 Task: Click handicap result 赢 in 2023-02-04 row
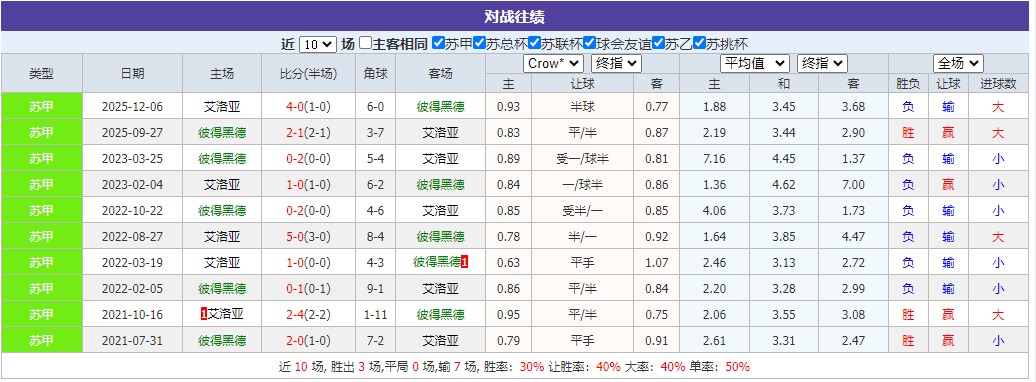948,184
